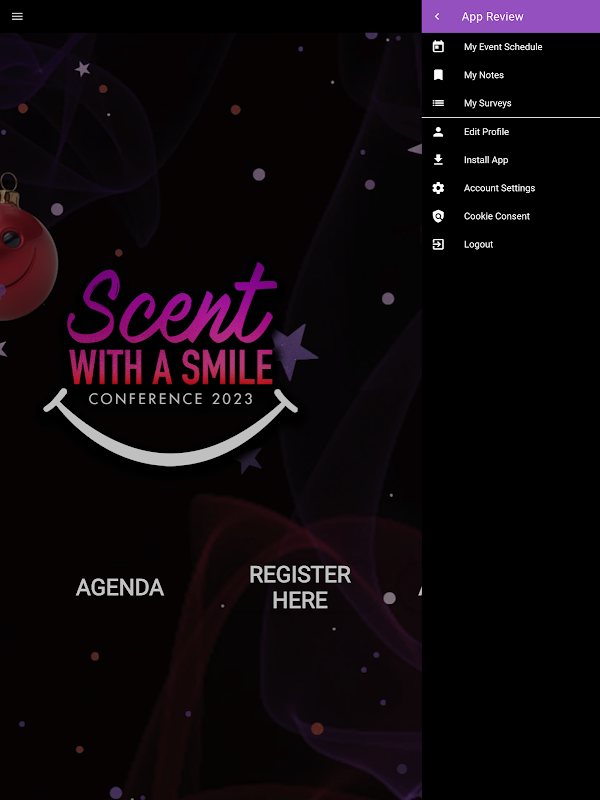Open Account Settings

coord(511,188)
